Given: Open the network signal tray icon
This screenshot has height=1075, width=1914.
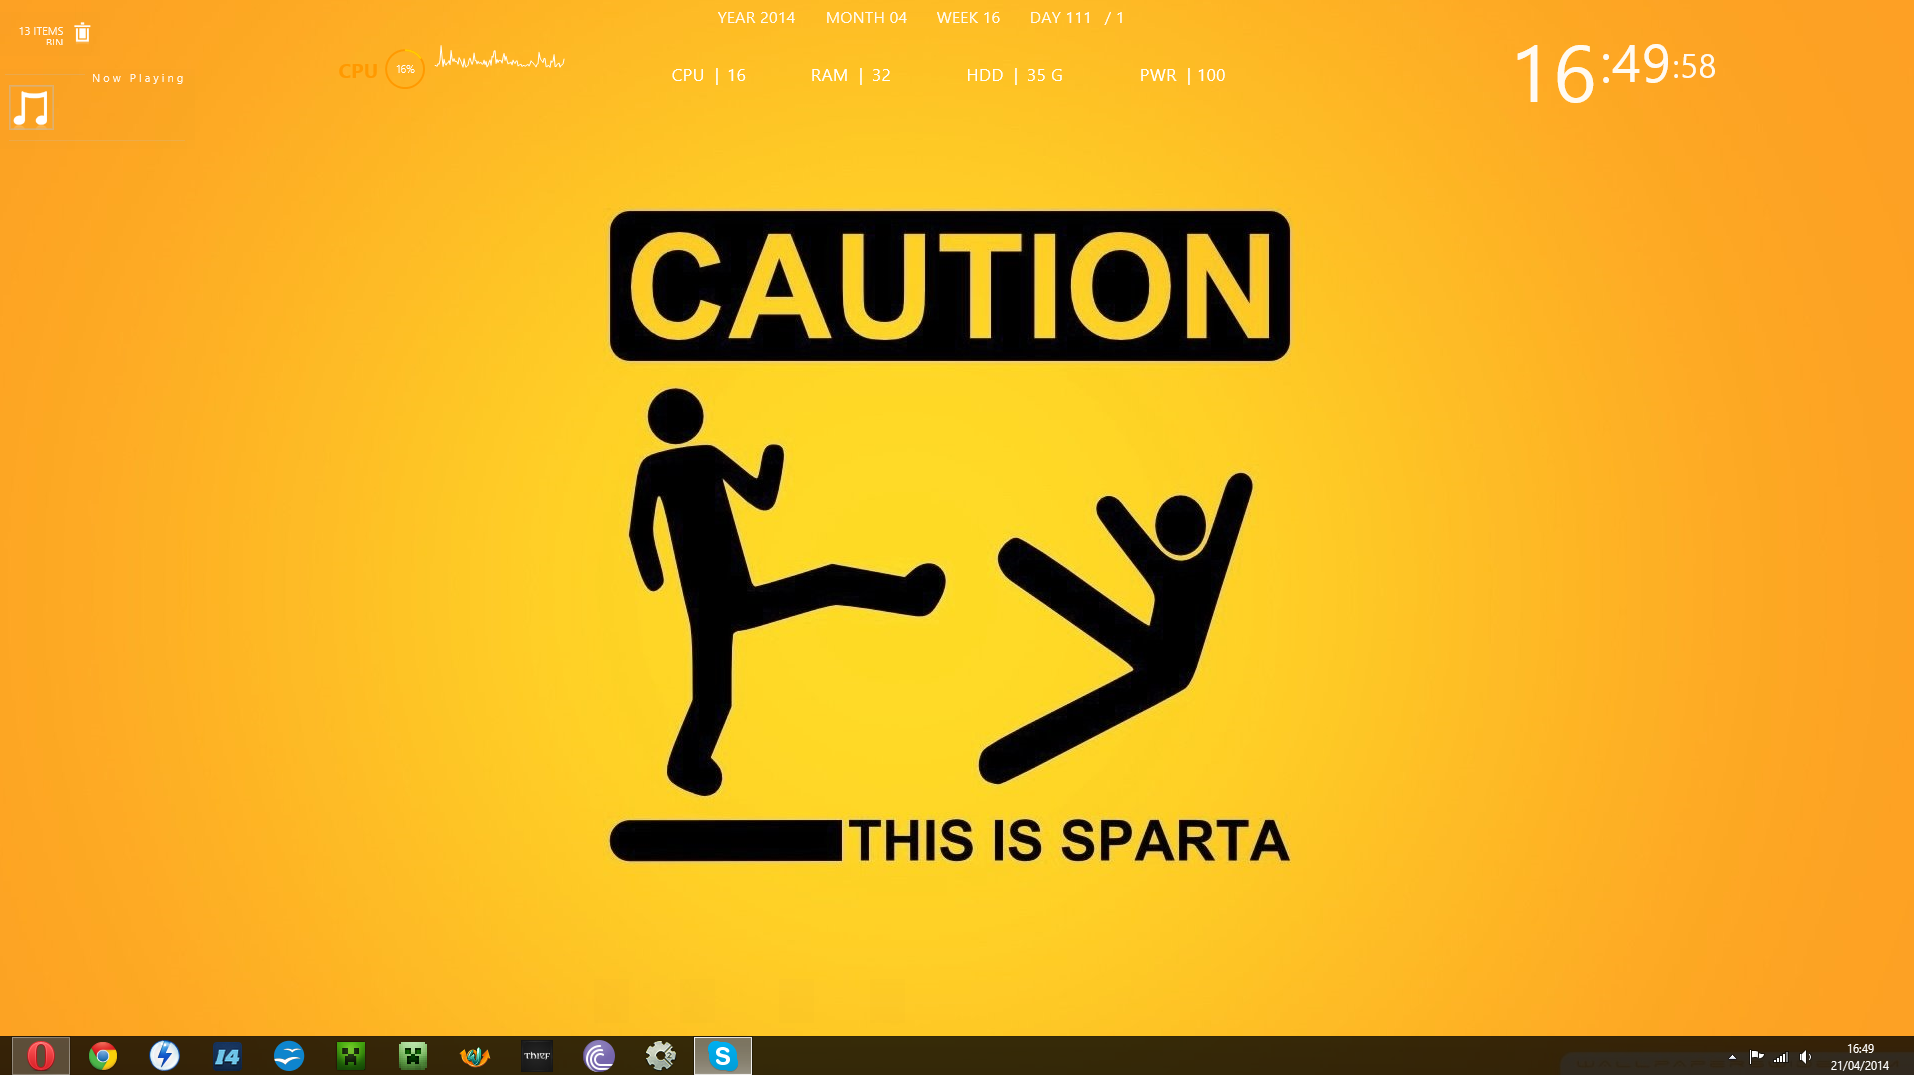Looking at the screenshot, I should coord(1781,1056).
